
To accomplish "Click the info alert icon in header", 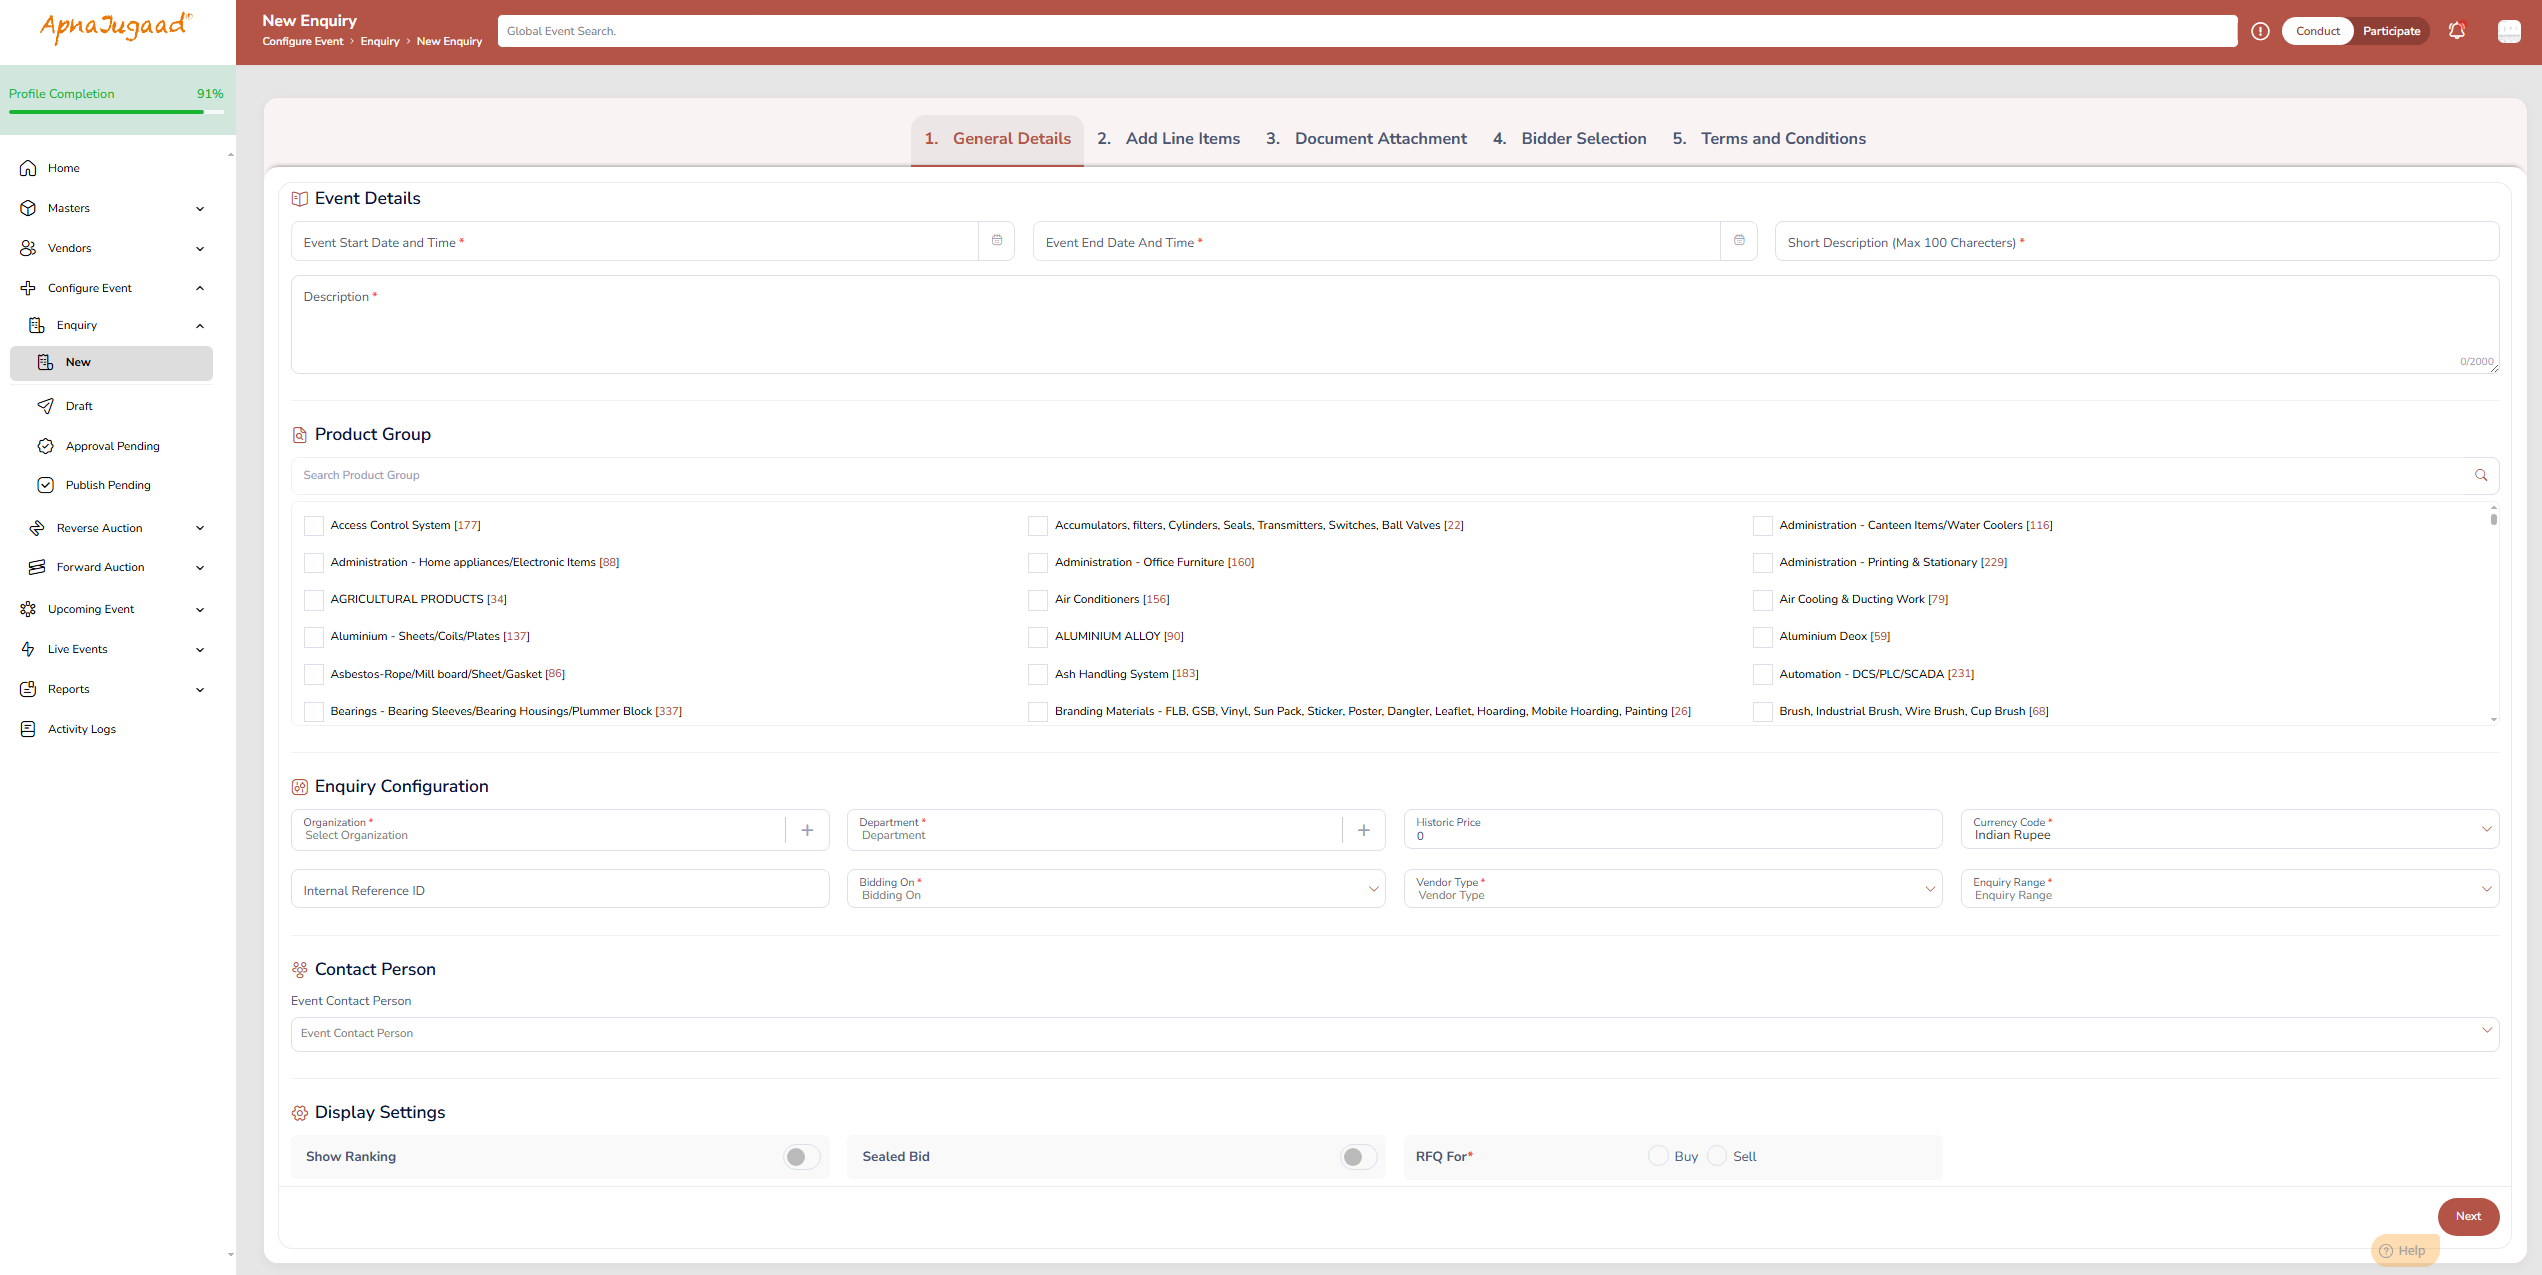I will 2260,31.
